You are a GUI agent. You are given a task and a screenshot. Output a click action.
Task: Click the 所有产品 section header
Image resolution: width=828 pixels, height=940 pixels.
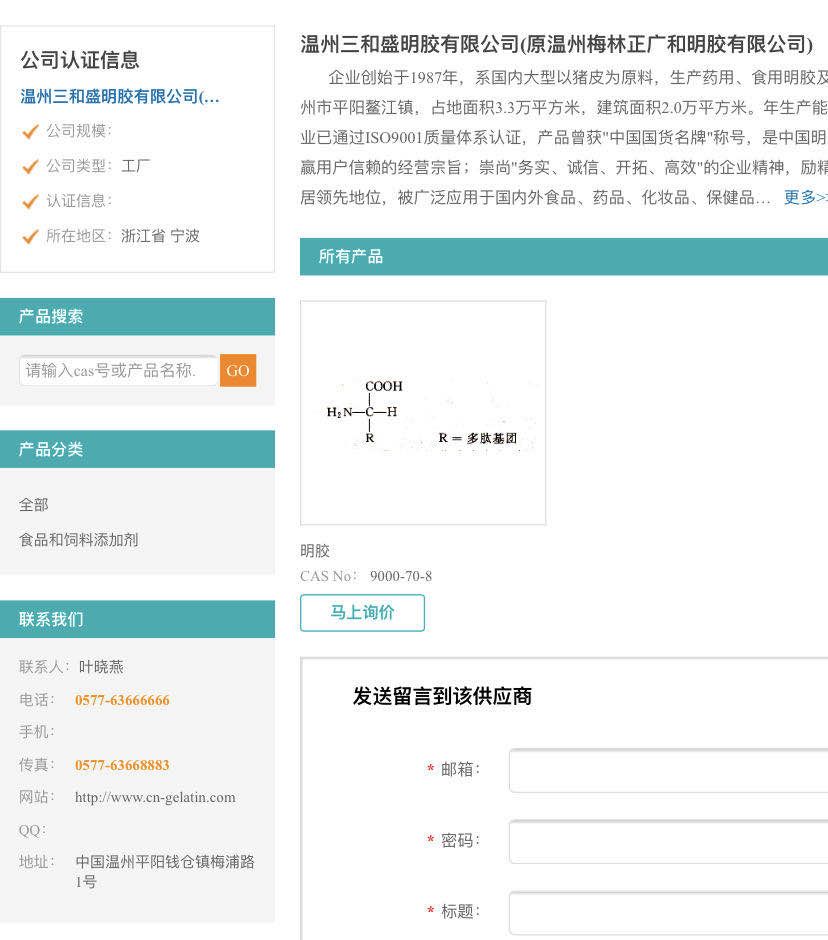pos(351,257)
